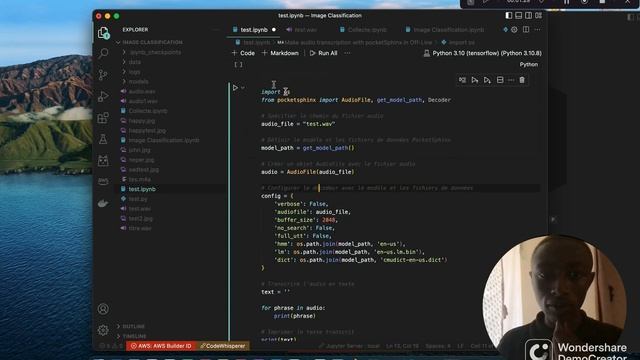640x360 pixels.
Task: Open the Testing flask view
Action: [x=103, y=139]
